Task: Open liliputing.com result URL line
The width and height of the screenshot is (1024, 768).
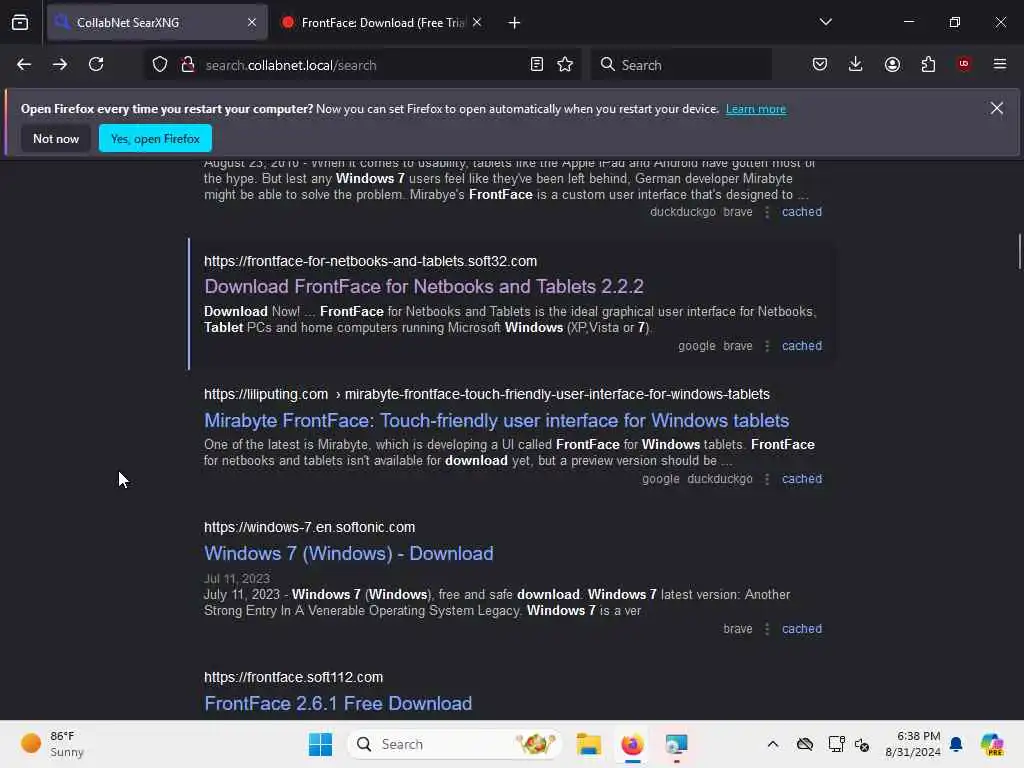Action: [487, 394]
